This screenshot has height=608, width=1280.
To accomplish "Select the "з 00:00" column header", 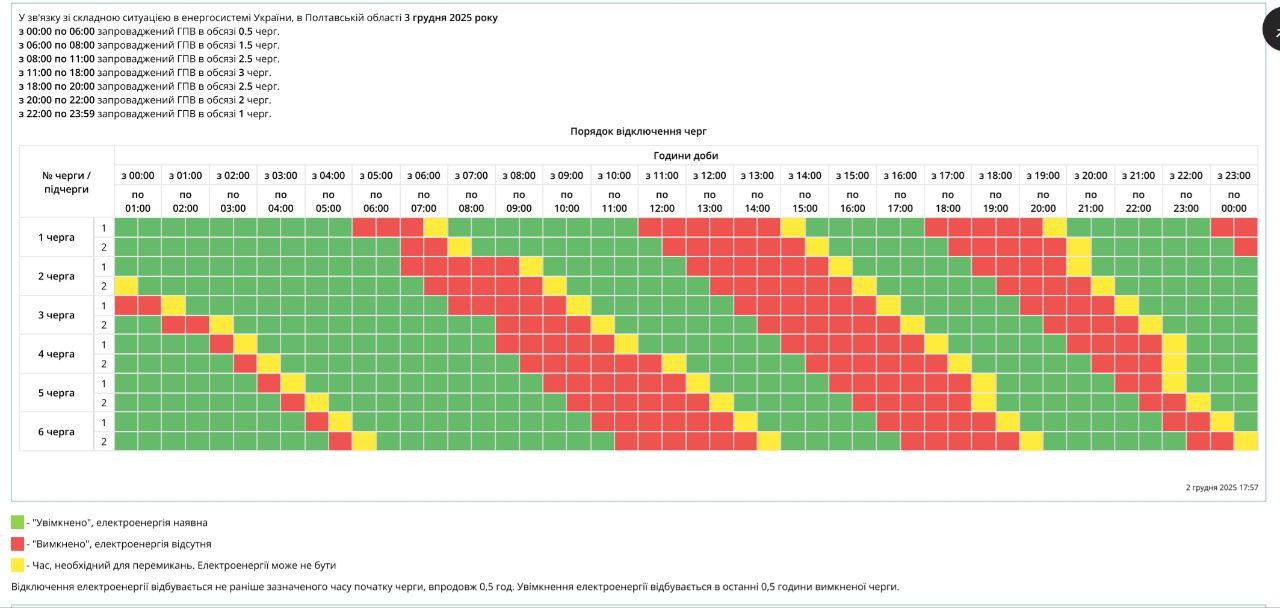I will pyautogui.click(x=138, y=175).
